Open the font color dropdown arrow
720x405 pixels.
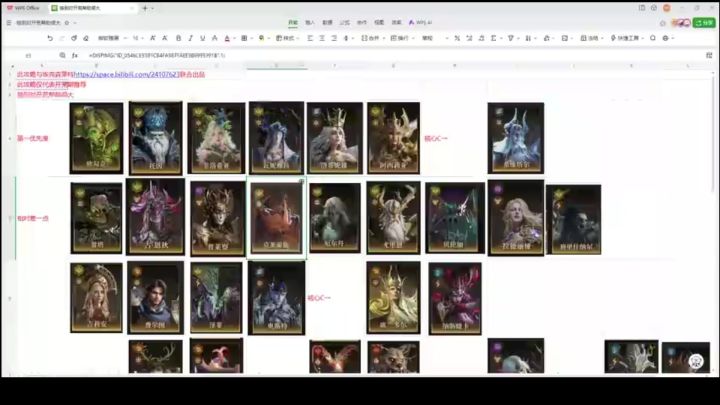tap(234, 38)
